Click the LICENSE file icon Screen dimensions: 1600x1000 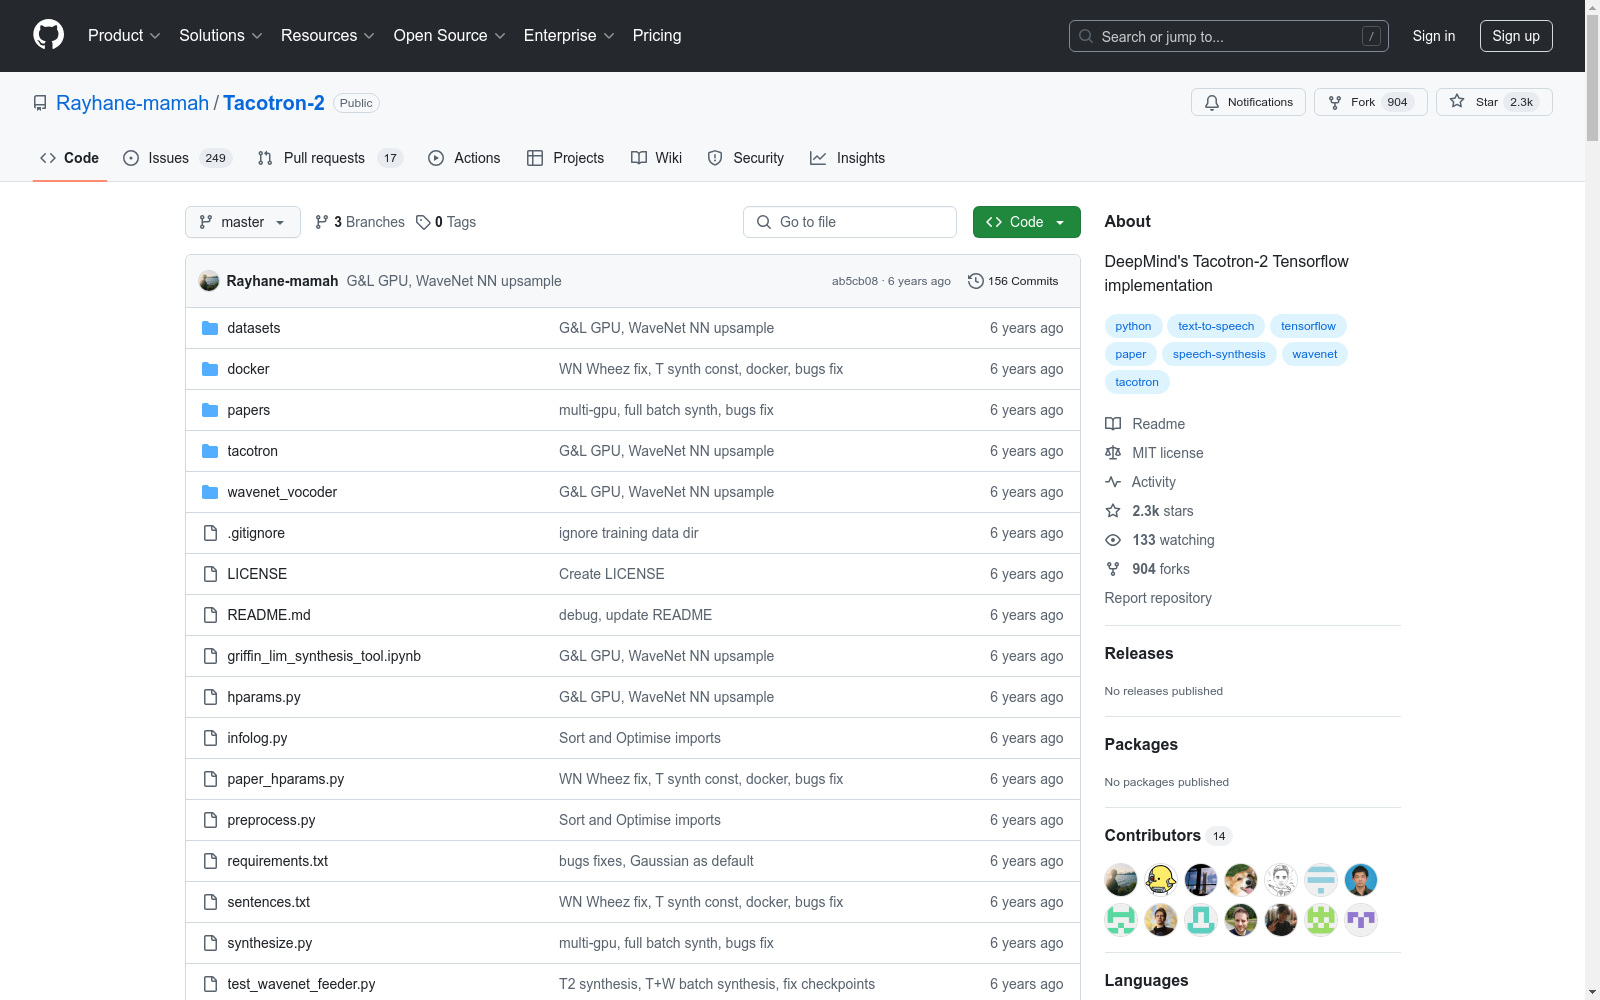pos(210,574)
